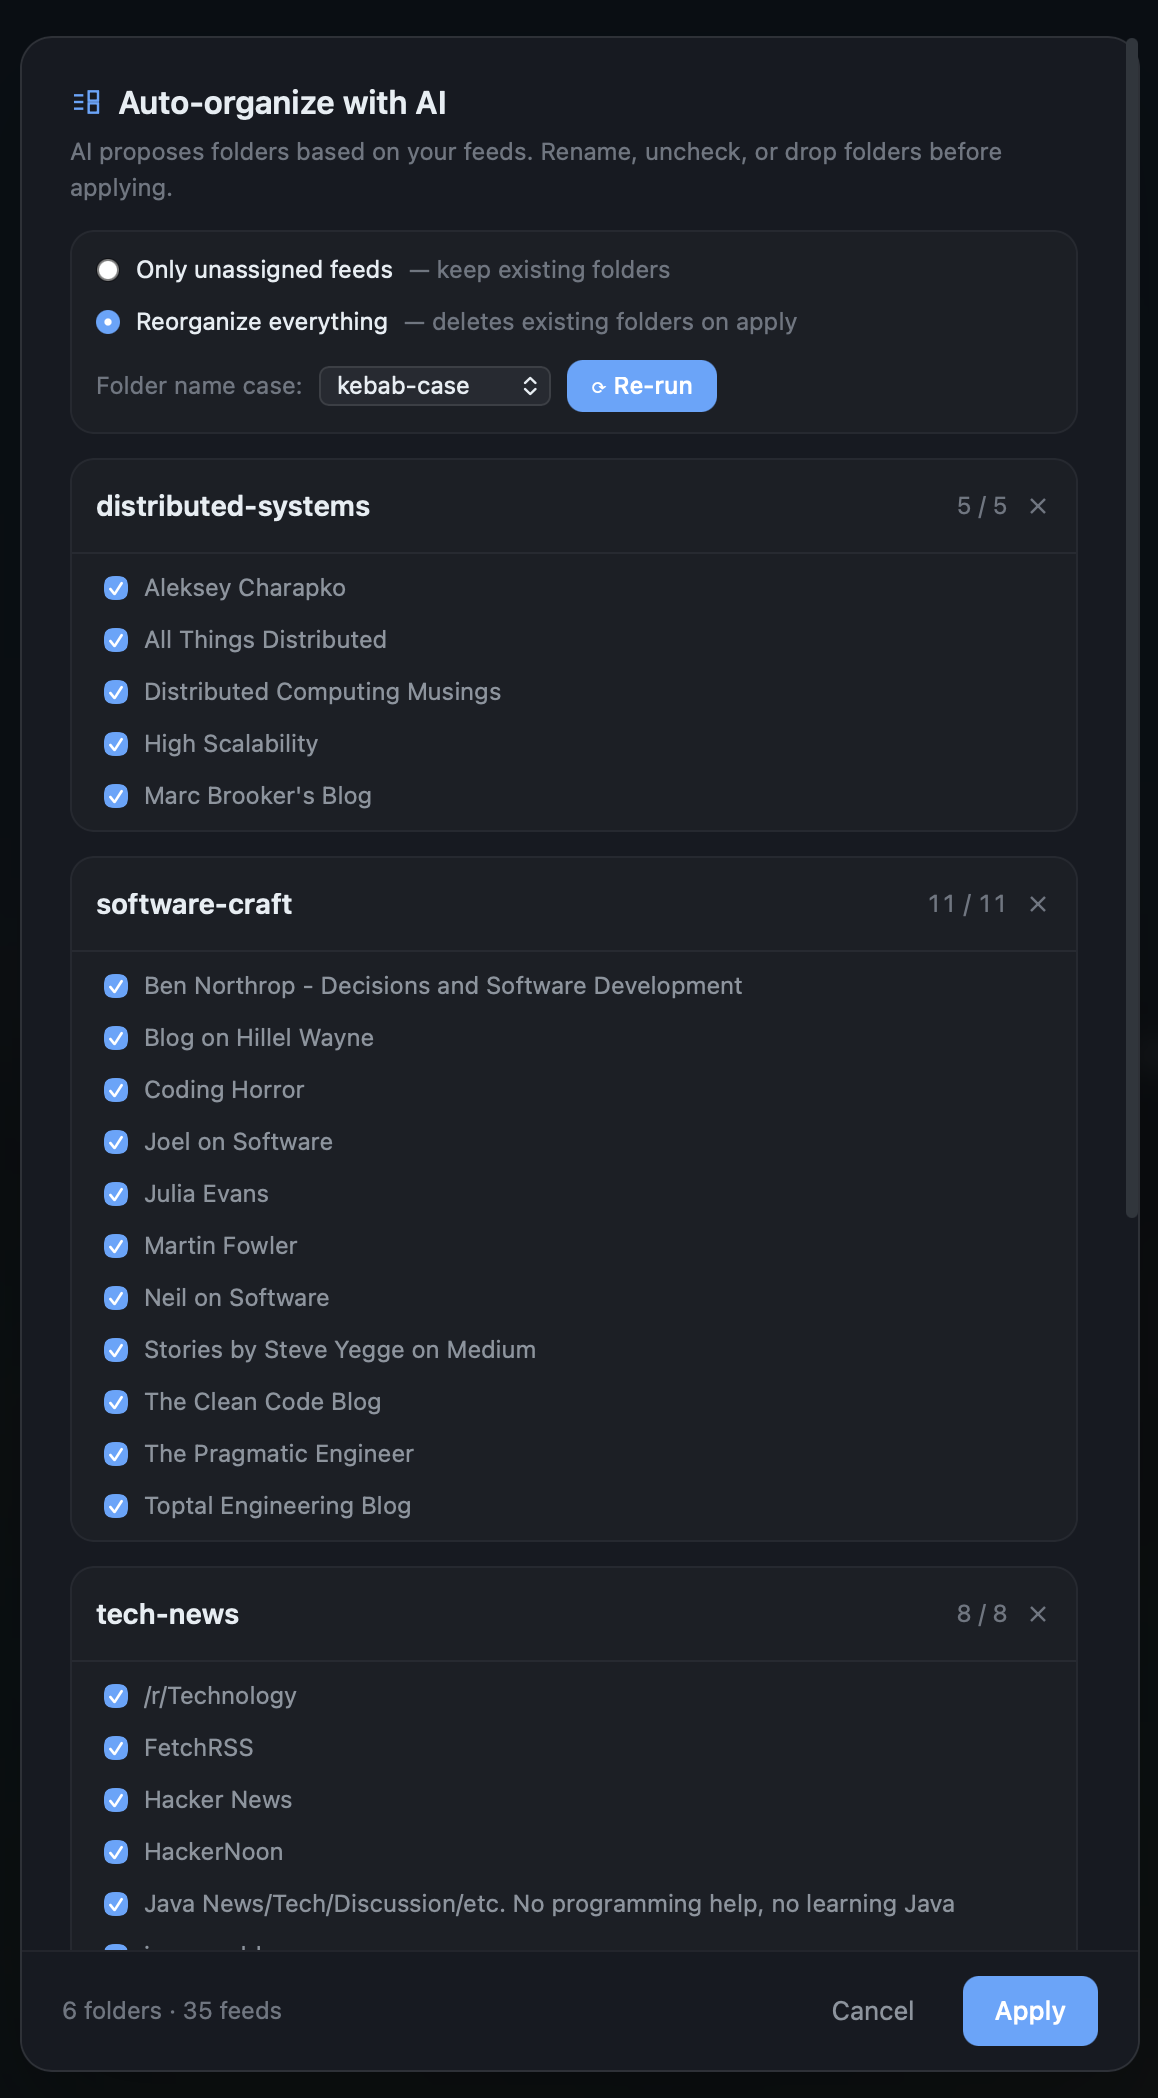The image size is (1158, 2098).
Task: Uncheck the Marc Brooker's Blog feed
Action: [x=116, y=796]
